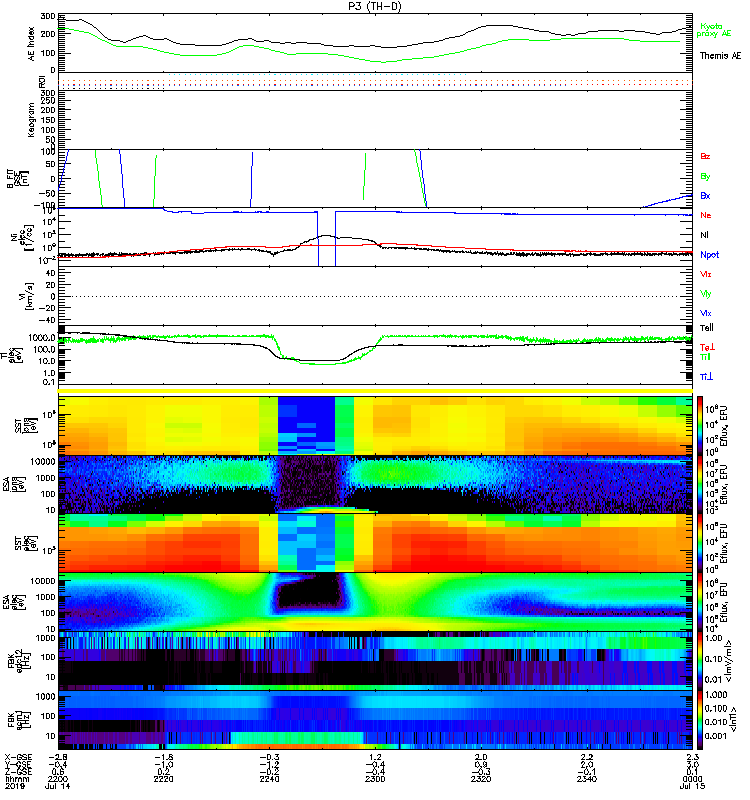The image size is (750, 800).
Task: Select the green Kyoto proxy AE legend label
Action: [x=714, y=30]
